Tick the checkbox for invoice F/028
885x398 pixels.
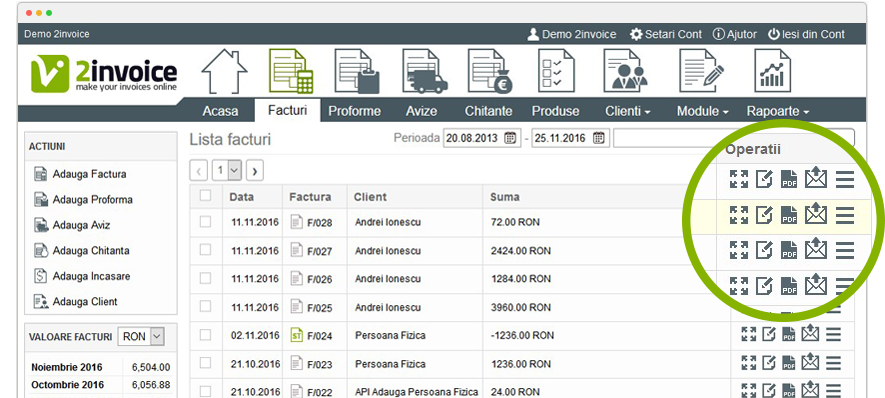(205, 222)
